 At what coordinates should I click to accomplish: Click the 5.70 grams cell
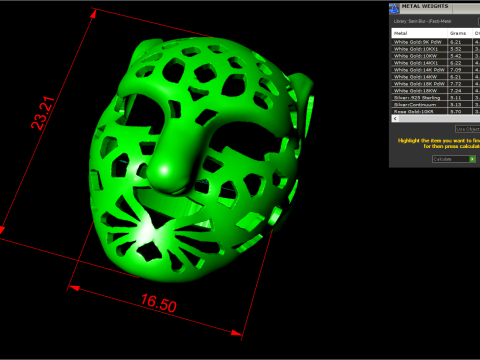pos(460,111)
